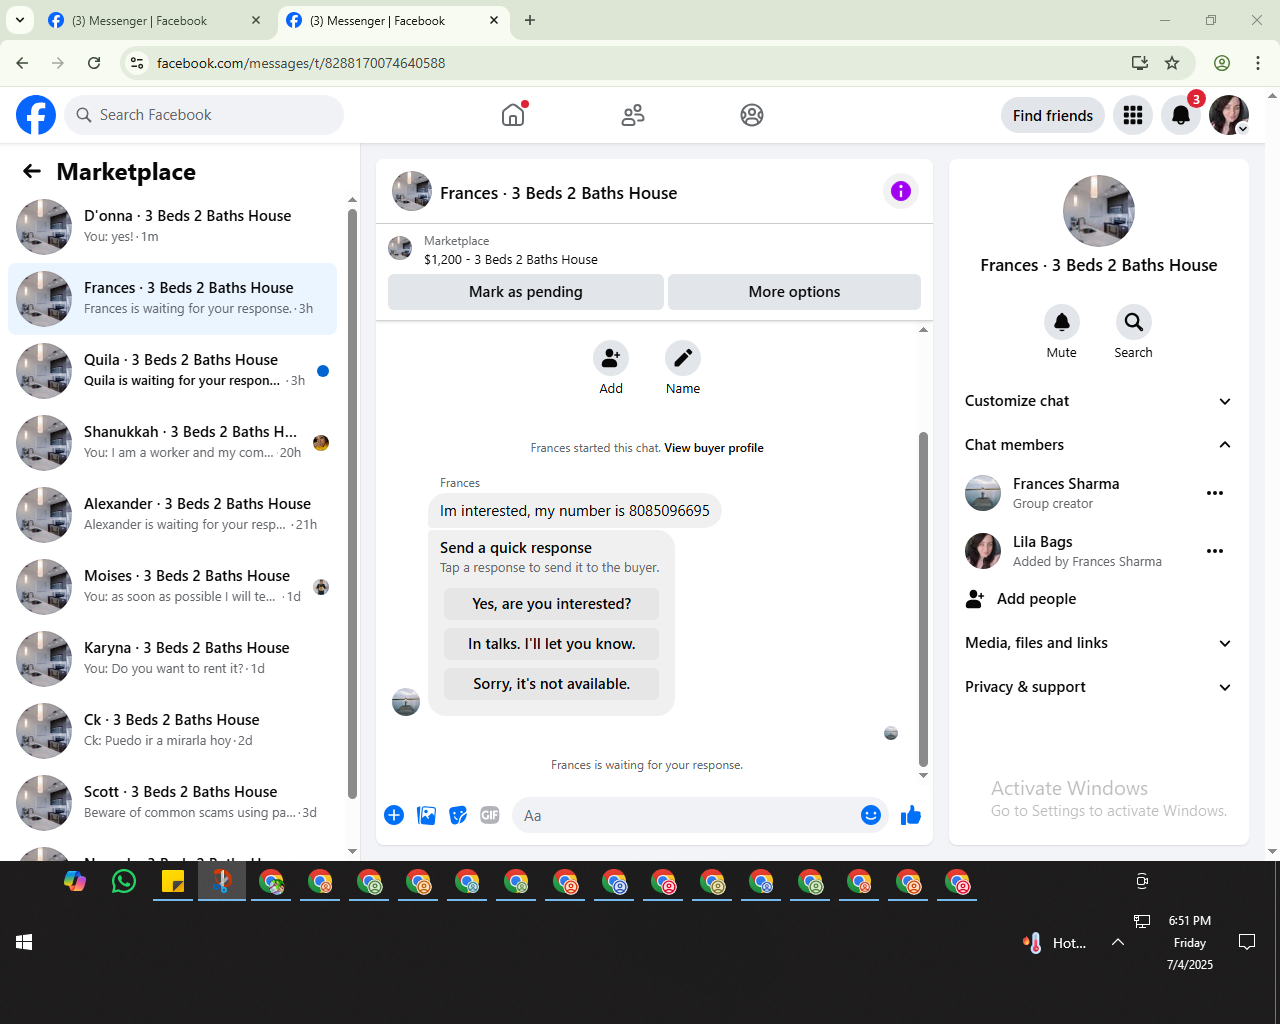Switch to the first Messenger browser tab
The image size is (1280, 1024).
[155, 20]
